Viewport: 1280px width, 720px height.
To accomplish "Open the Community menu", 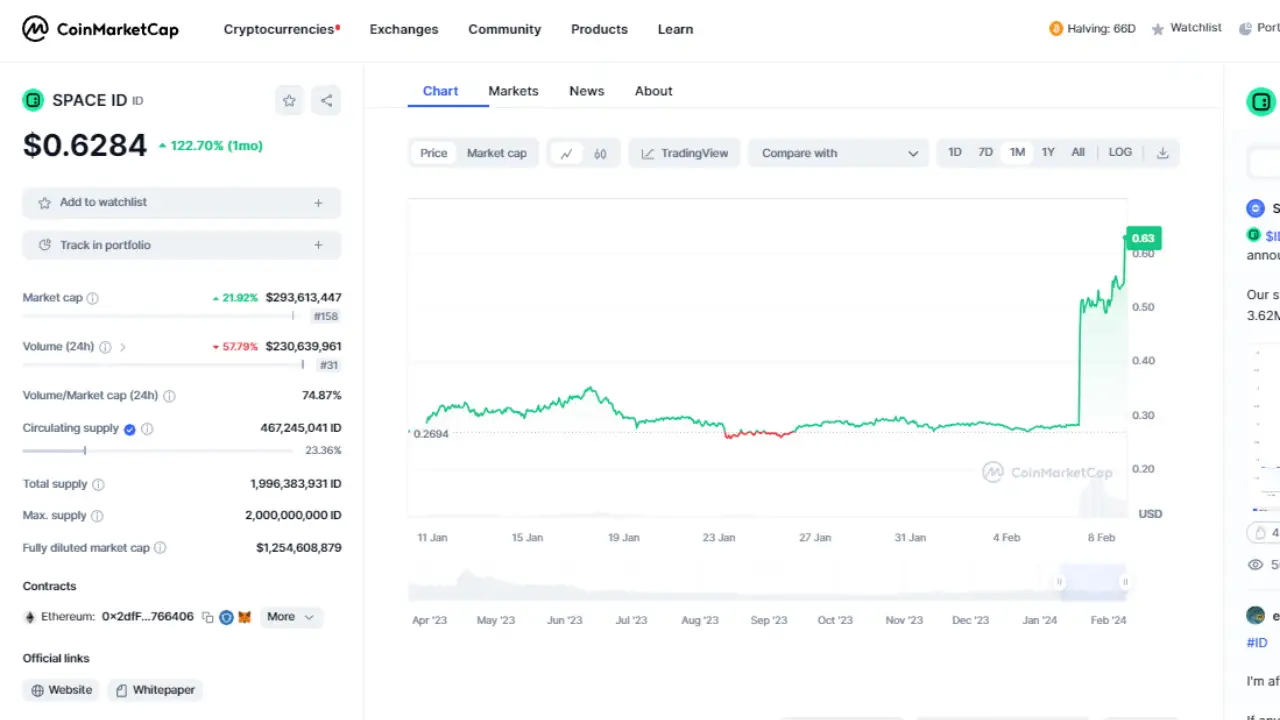I will [x=504, y=29].
